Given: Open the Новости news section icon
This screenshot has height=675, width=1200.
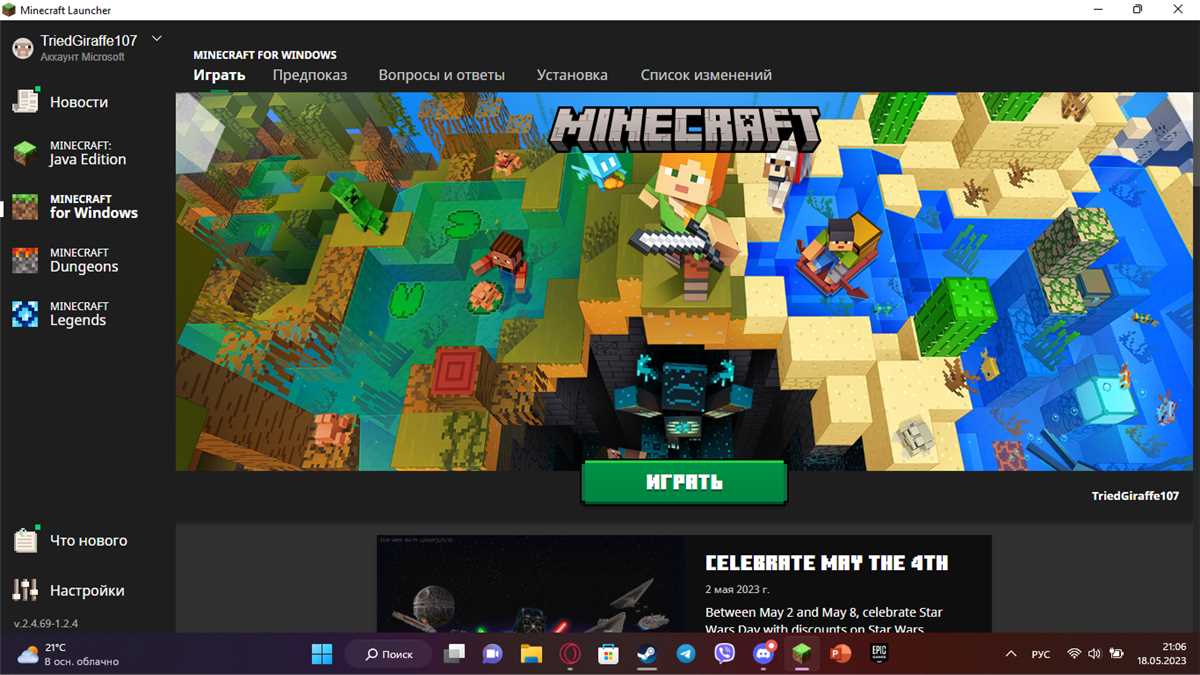Looking at the screenshot, I should [x=25, y=100].
